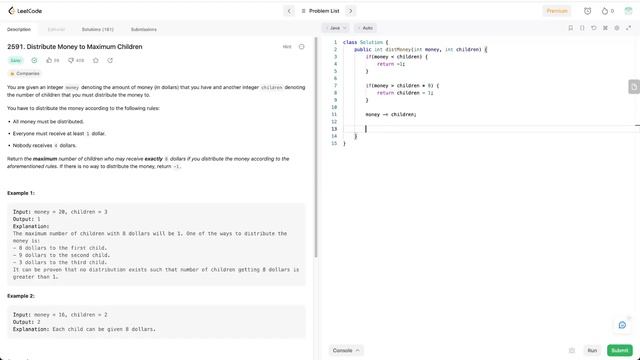The height and width of the screenshot is (360, 640).
Task: Click 'Everyone must receive at least 1 dollar' text
Action: [x=59, y=133]
